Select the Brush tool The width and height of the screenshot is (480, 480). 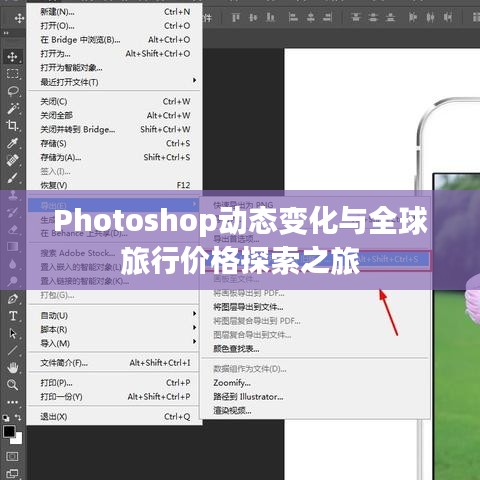click(x=13, y=178)
